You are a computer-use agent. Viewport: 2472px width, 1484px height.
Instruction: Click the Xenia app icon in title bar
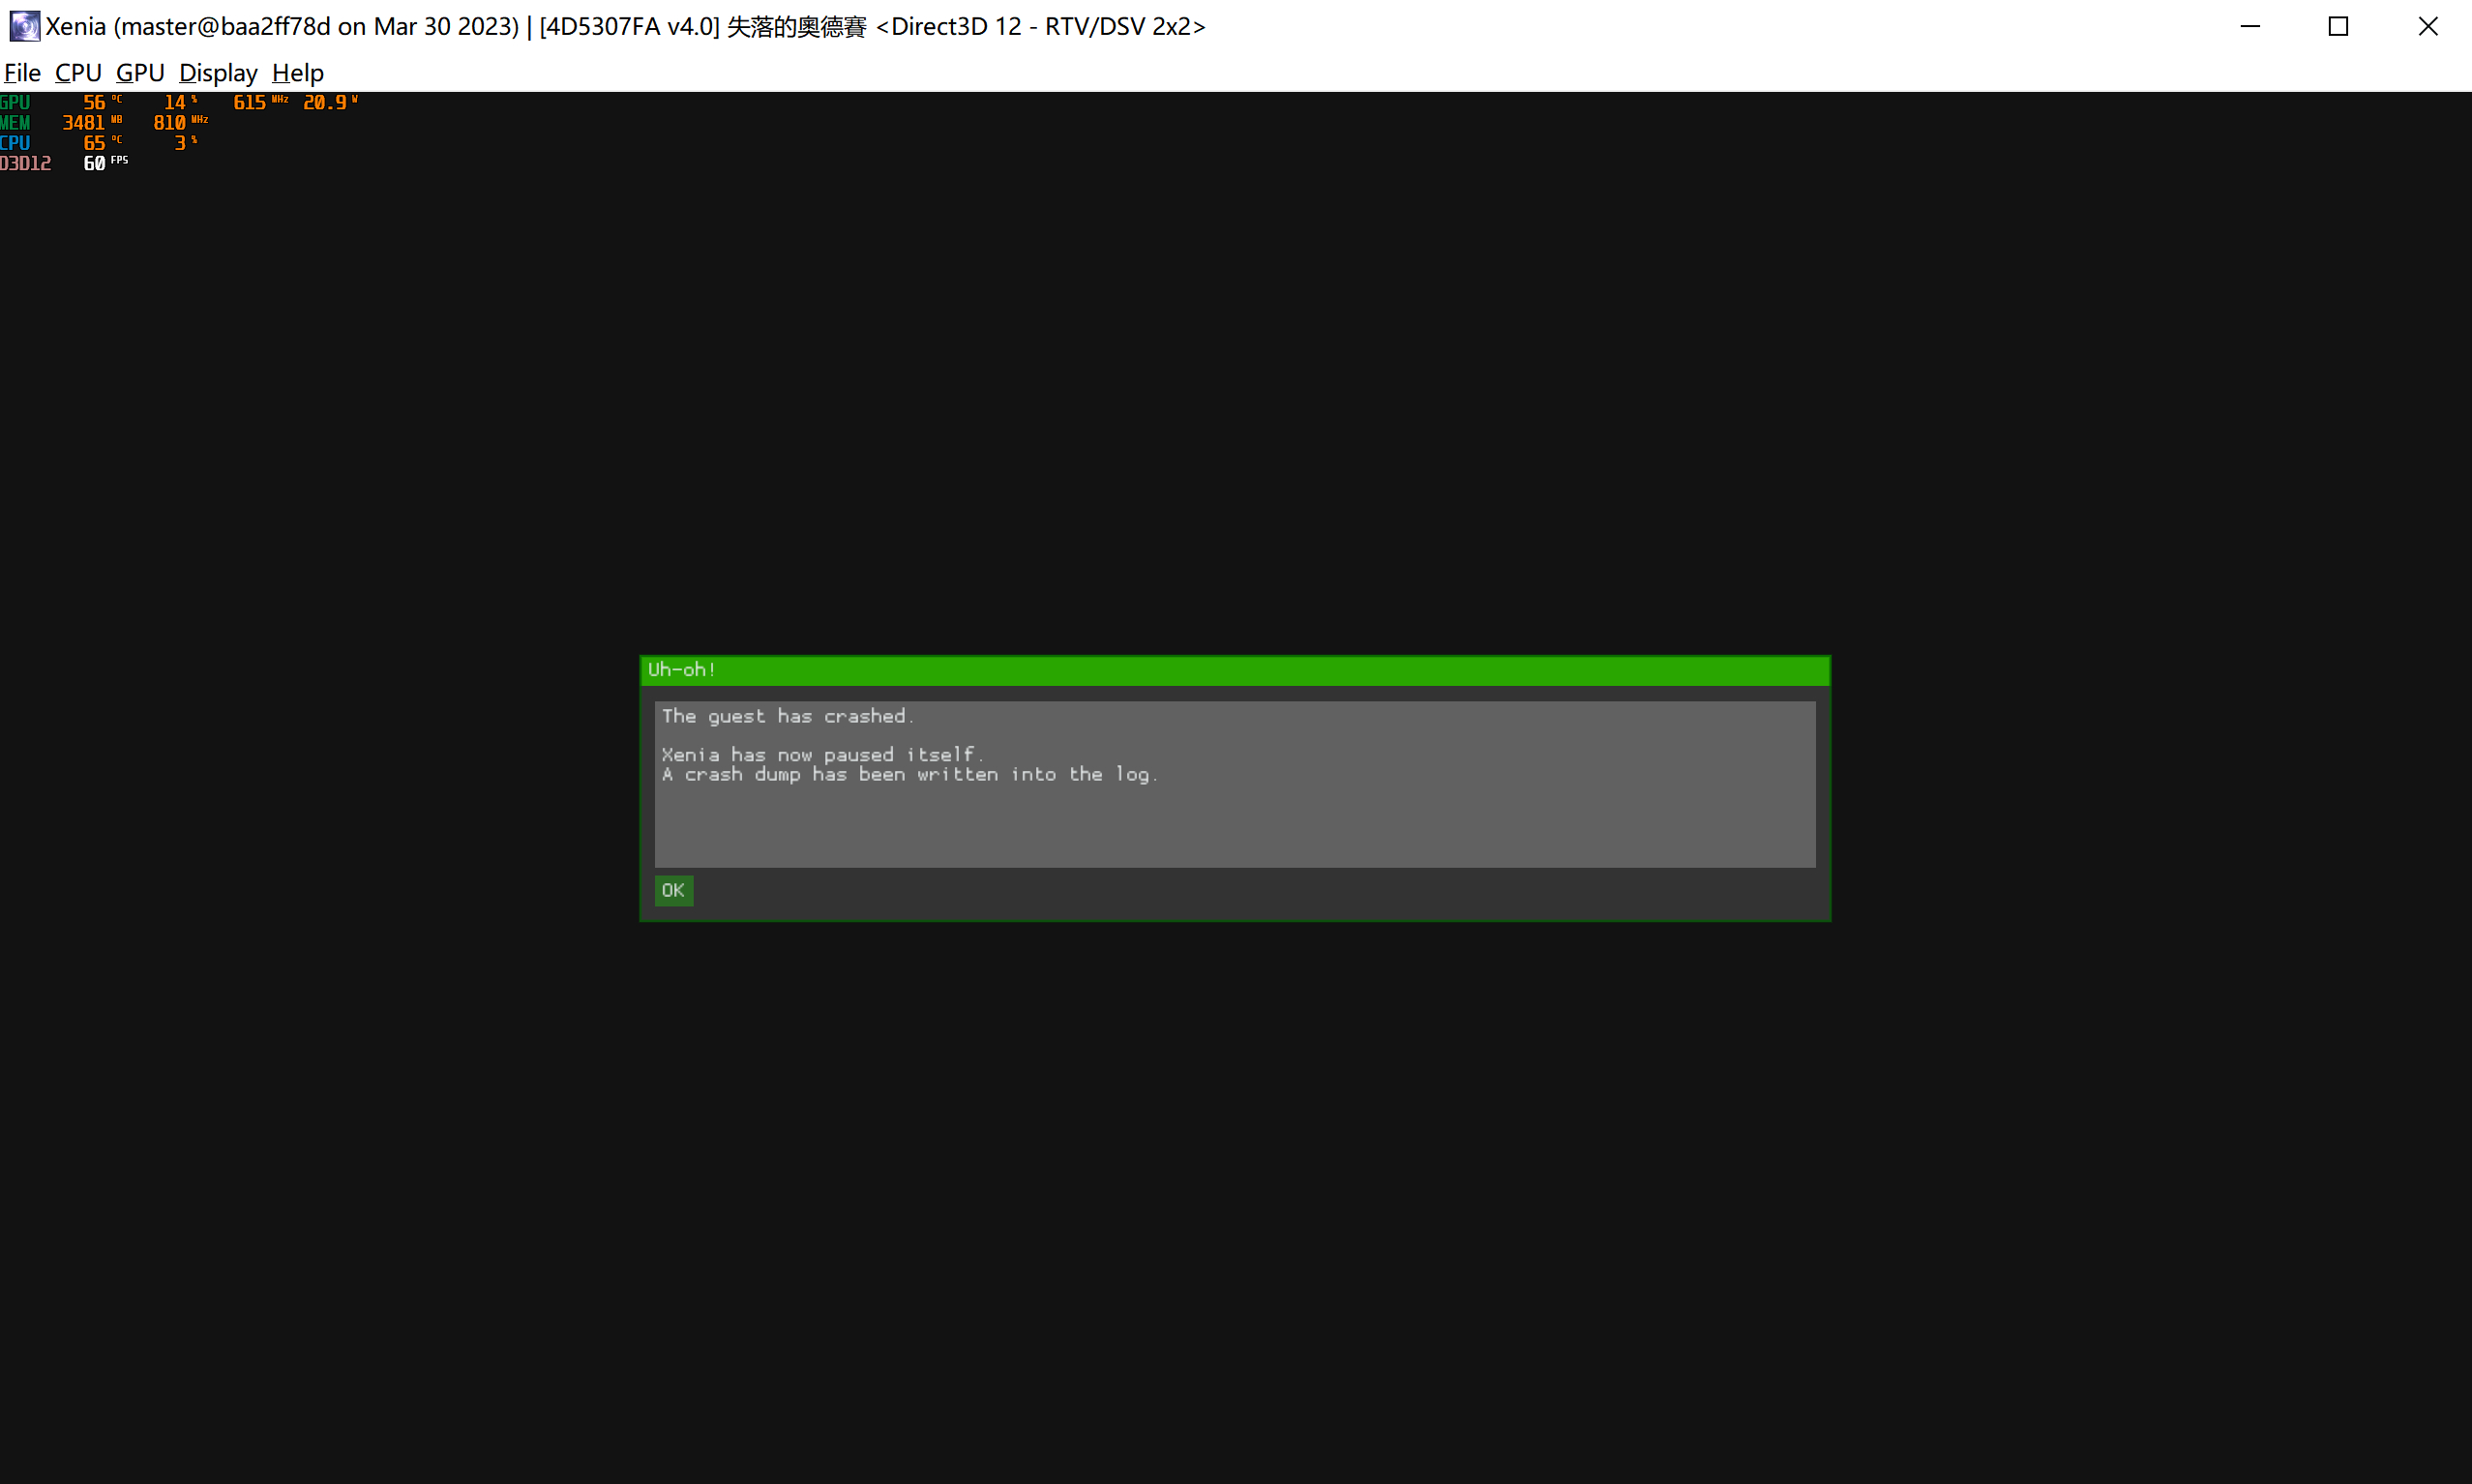click(x=25, y=26)
